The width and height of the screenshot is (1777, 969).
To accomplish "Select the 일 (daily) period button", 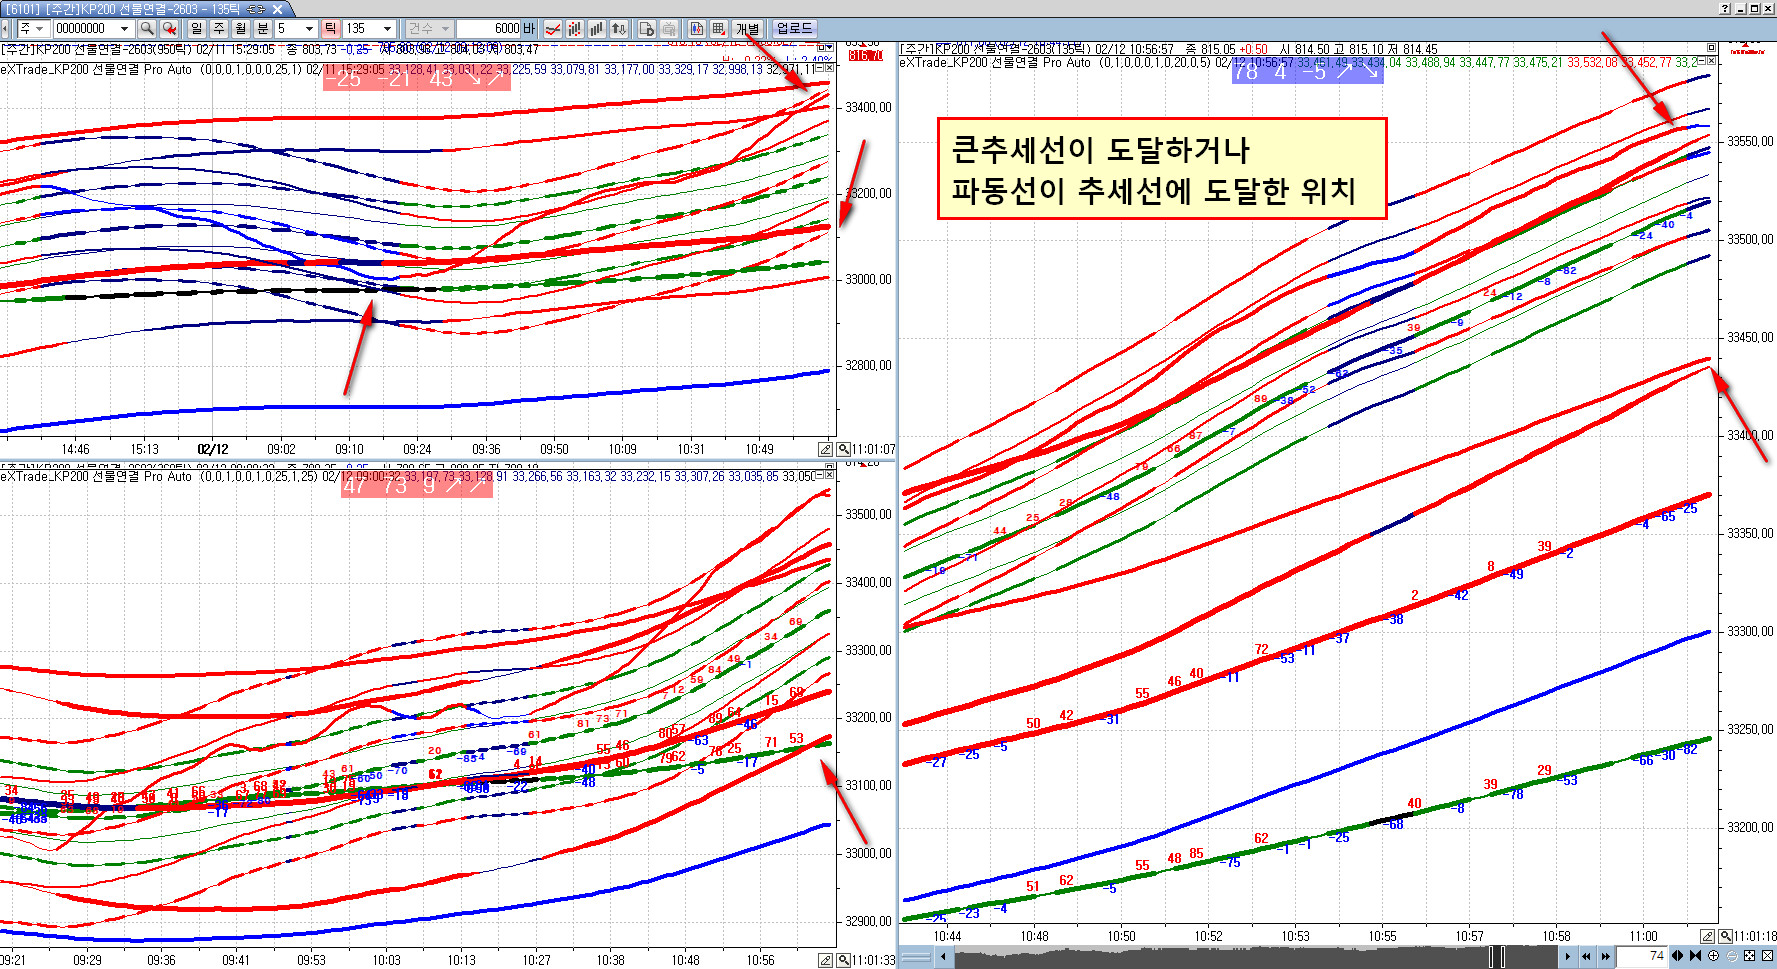I will [x=196, y=29].
